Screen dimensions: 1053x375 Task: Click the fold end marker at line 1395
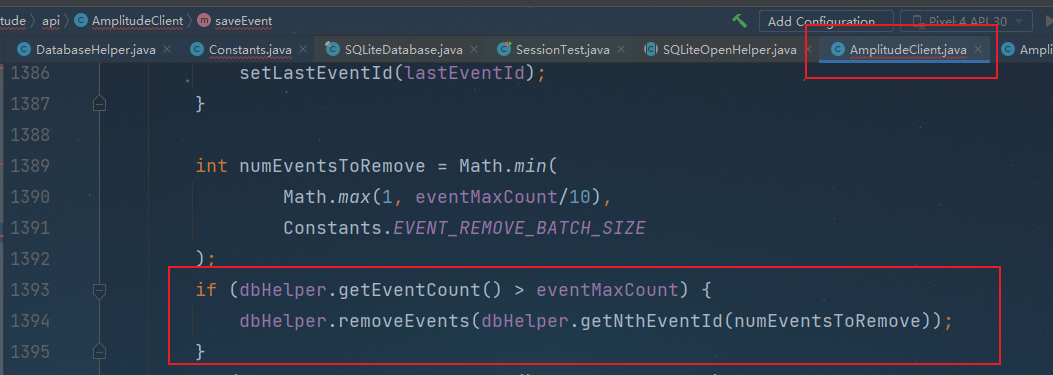[99, 351]
